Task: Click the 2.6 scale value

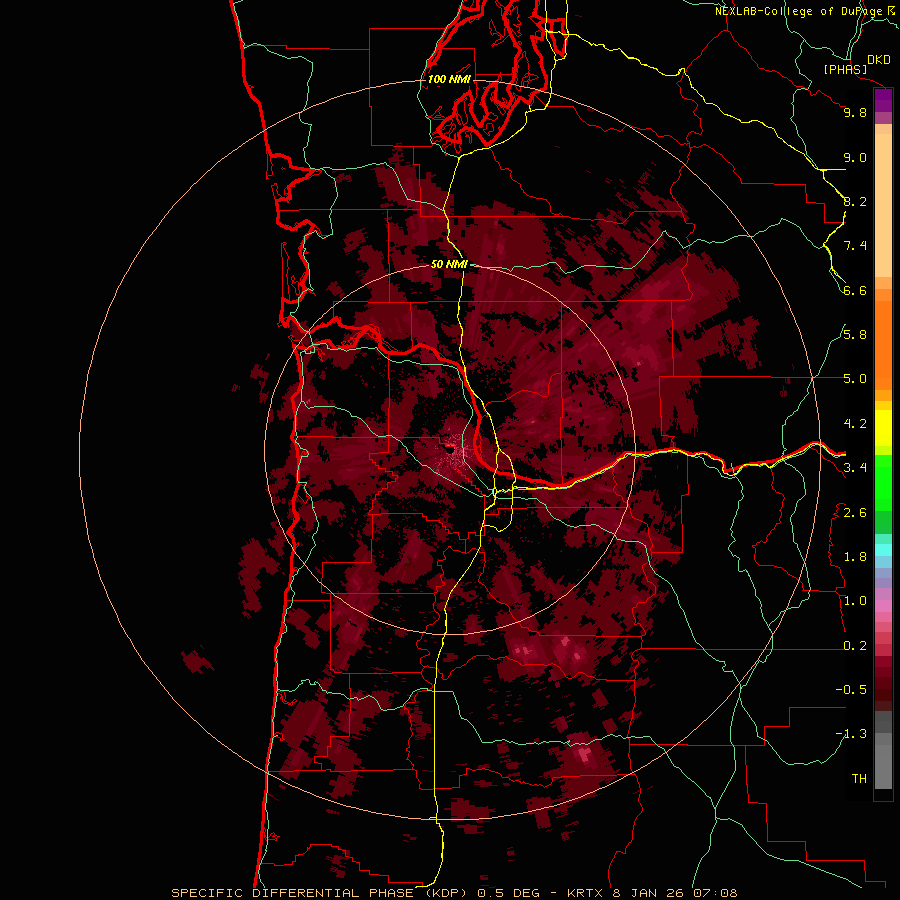Action: point(855,513)
